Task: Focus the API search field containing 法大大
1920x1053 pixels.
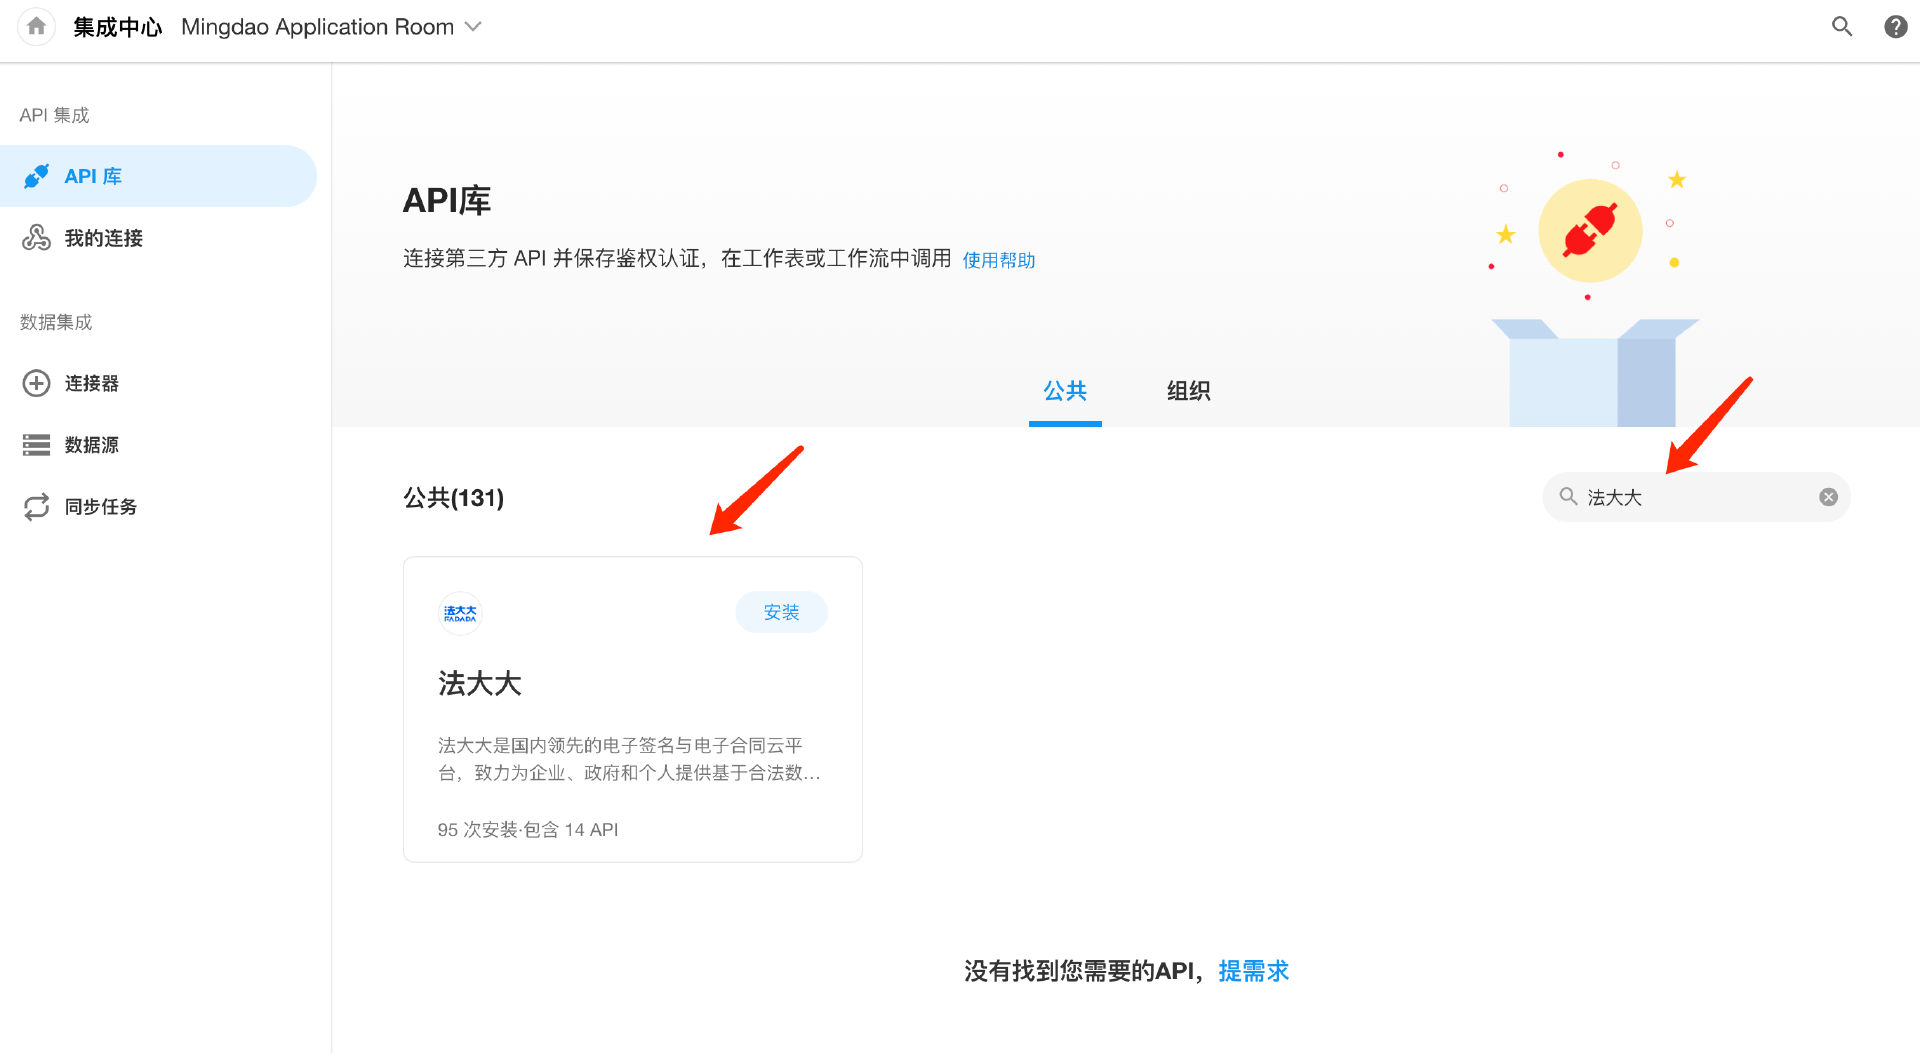Action: point(1697,497)
